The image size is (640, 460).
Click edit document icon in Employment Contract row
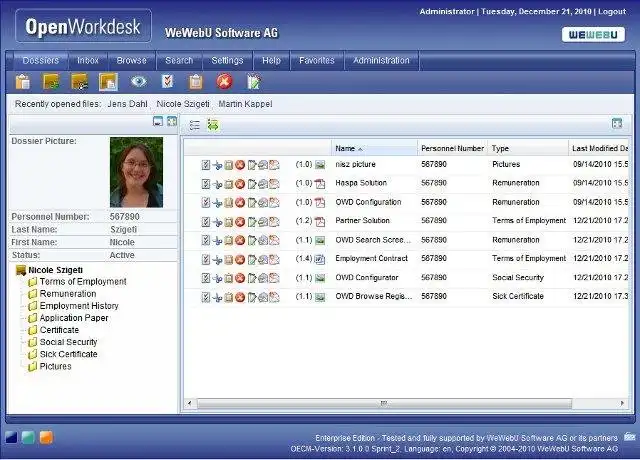tap(251, 259)
